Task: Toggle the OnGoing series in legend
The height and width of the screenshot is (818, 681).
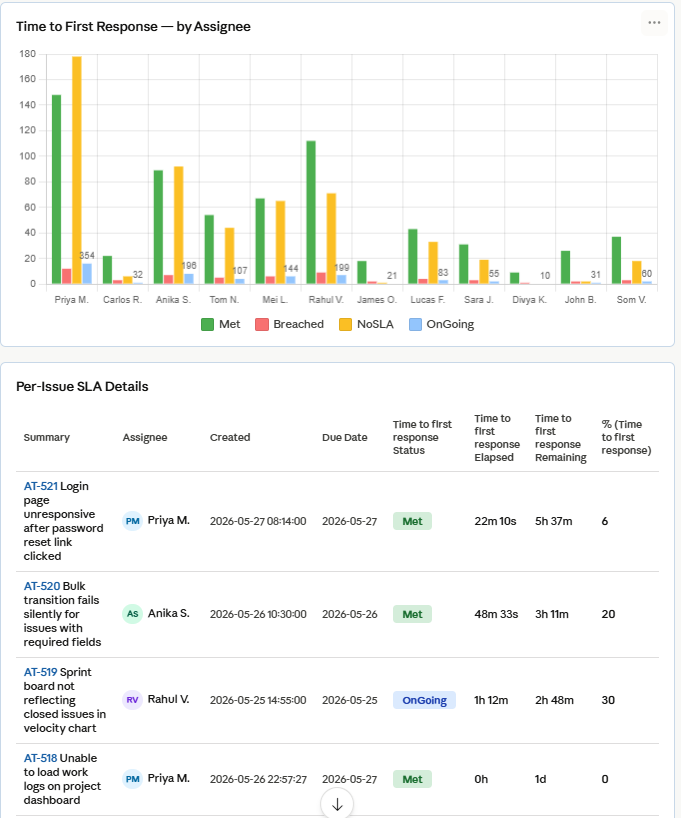Action: [x=442, y=324]
